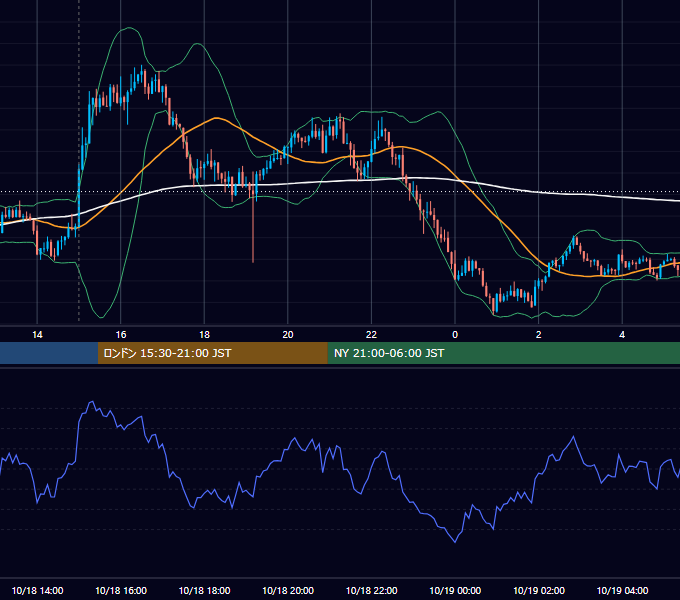Screen dimensions: 680x600
Task: Click the 4 hour label on price chart
Action: pyautogui.click(x=622, y=335)
